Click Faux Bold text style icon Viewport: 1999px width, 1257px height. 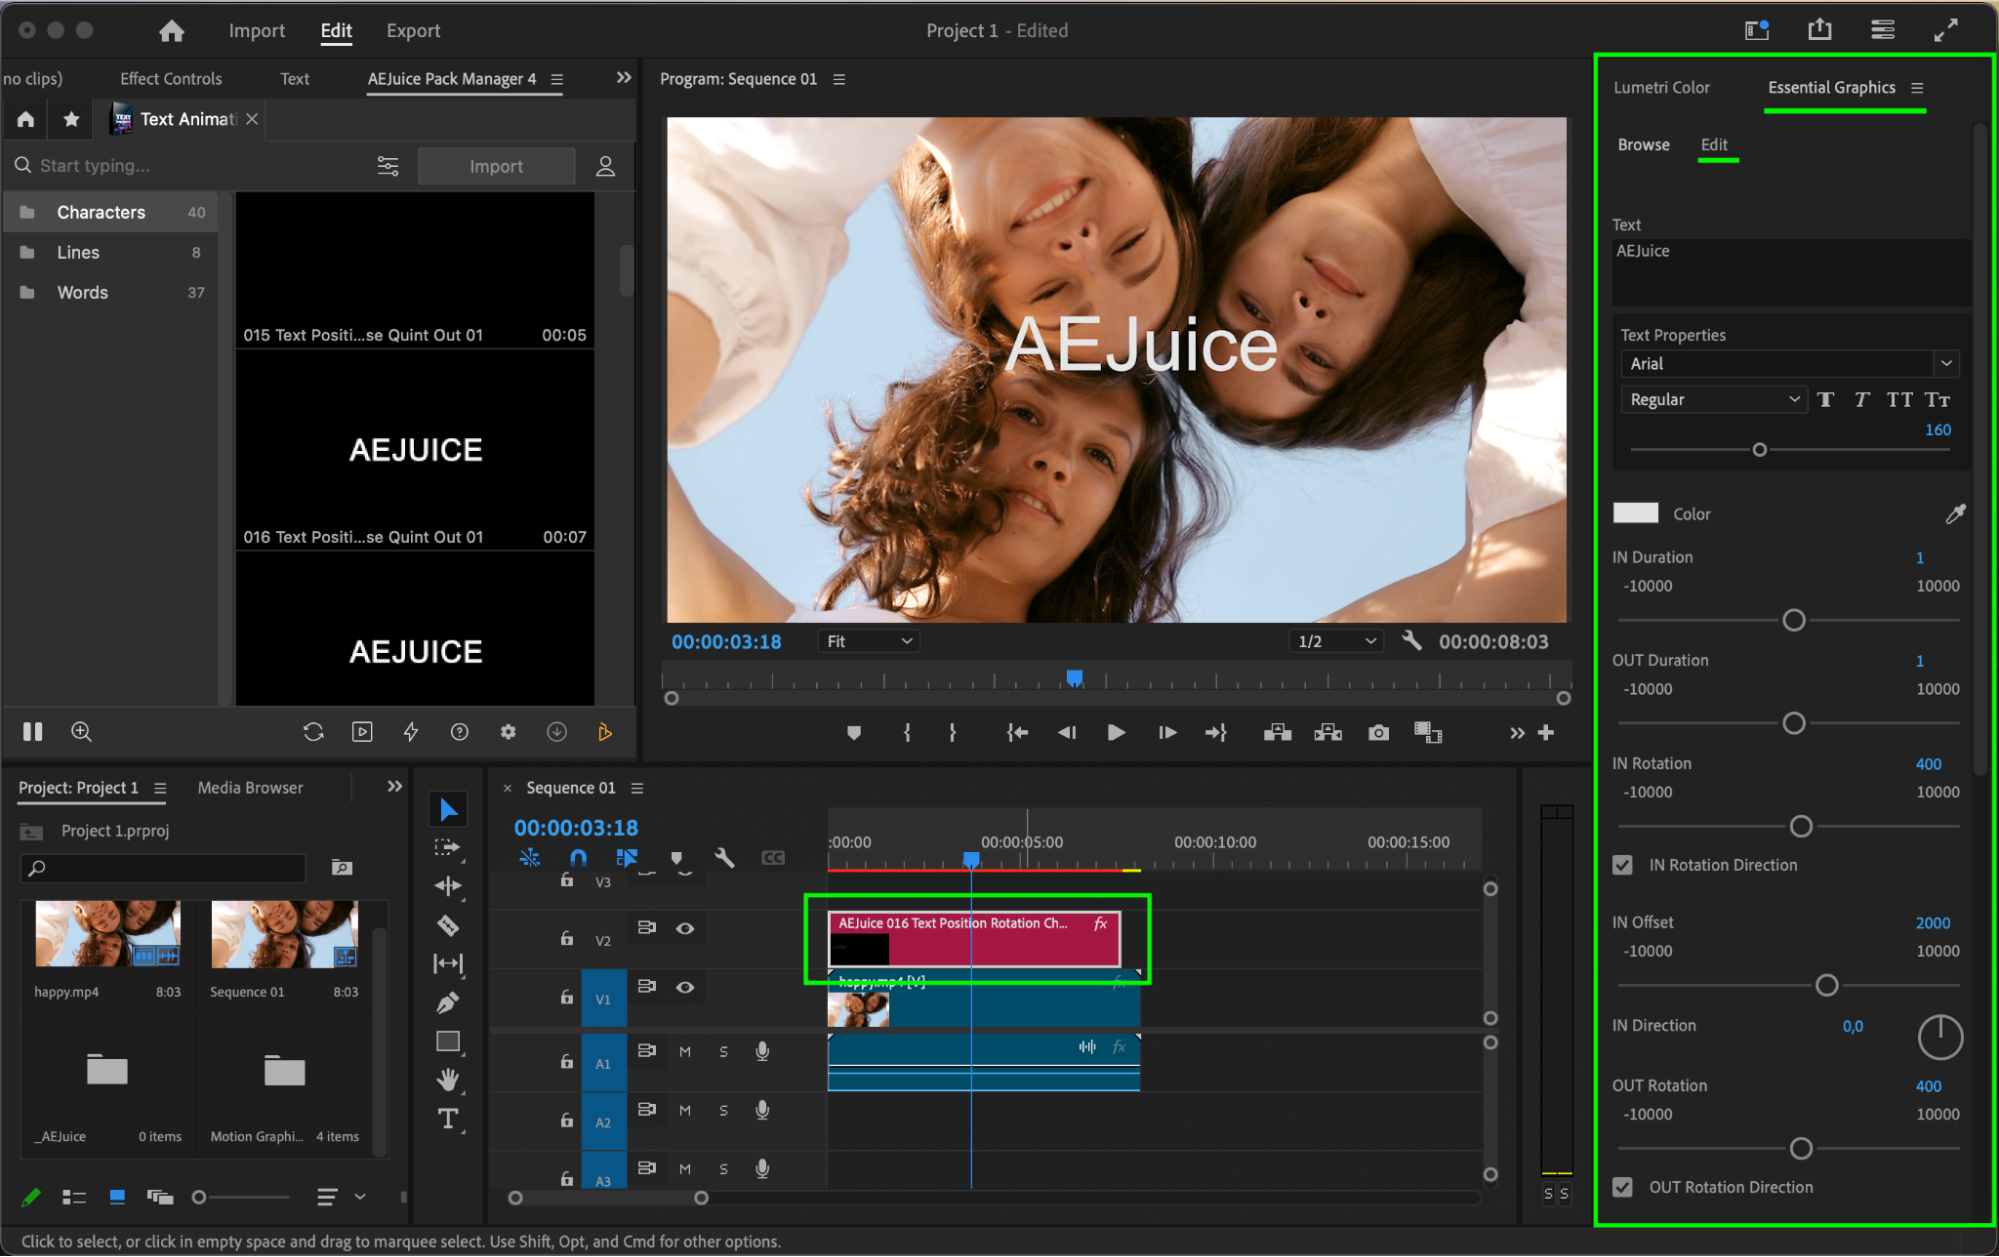[x=1825, y=400]
